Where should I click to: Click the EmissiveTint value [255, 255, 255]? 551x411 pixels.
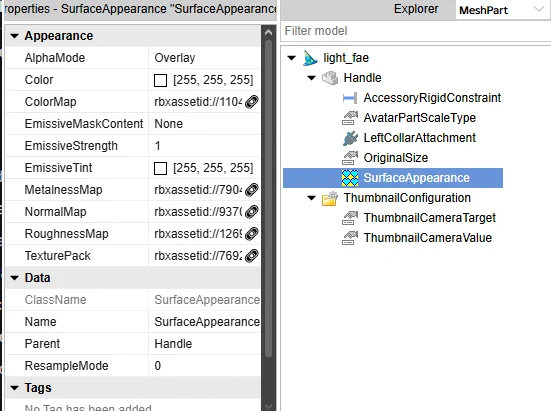[x=213, y=168]
